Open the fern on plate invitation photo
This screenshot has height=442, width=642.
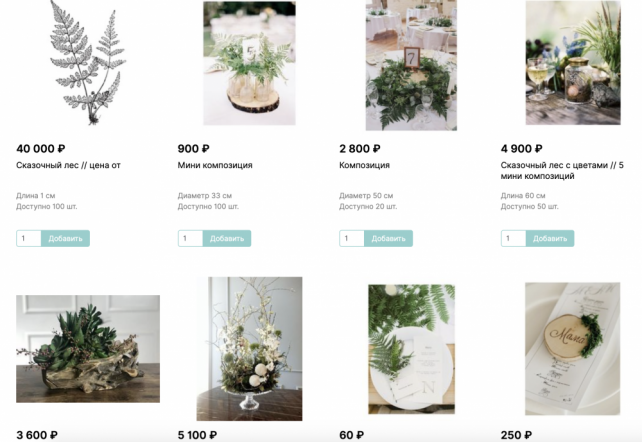click(411, 349)
